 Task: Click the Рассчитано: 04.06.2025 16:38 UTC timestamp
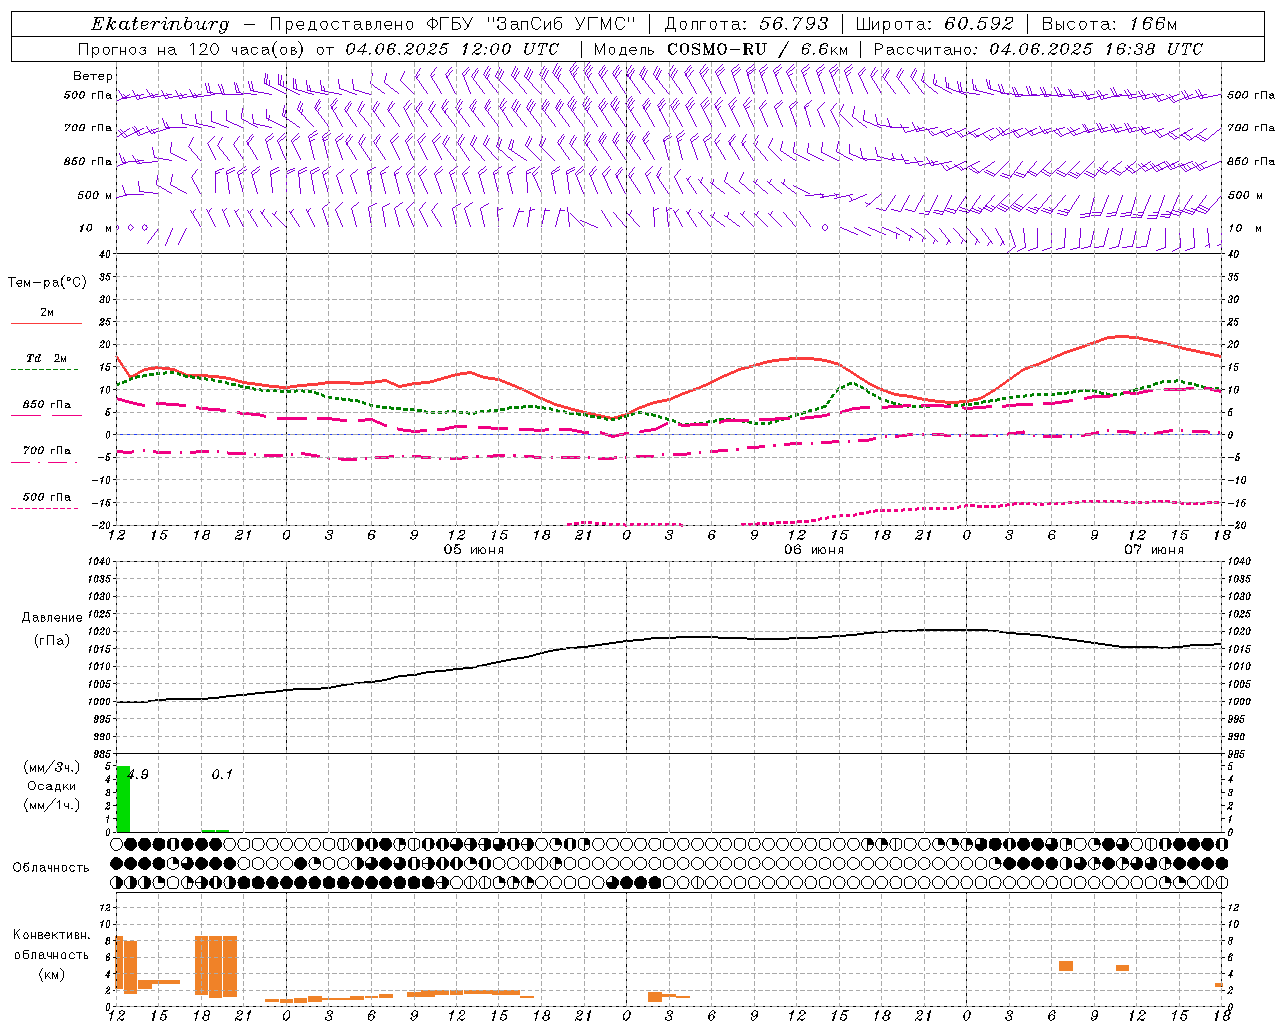click(x=1038, y=49)
